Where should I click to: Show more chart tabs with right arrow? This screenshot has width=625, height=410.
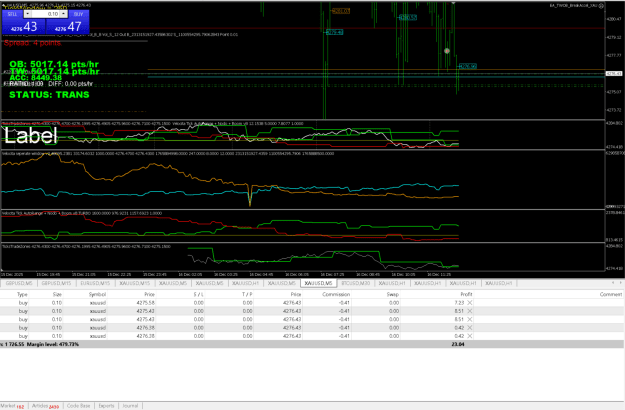(x=620, y=283)
